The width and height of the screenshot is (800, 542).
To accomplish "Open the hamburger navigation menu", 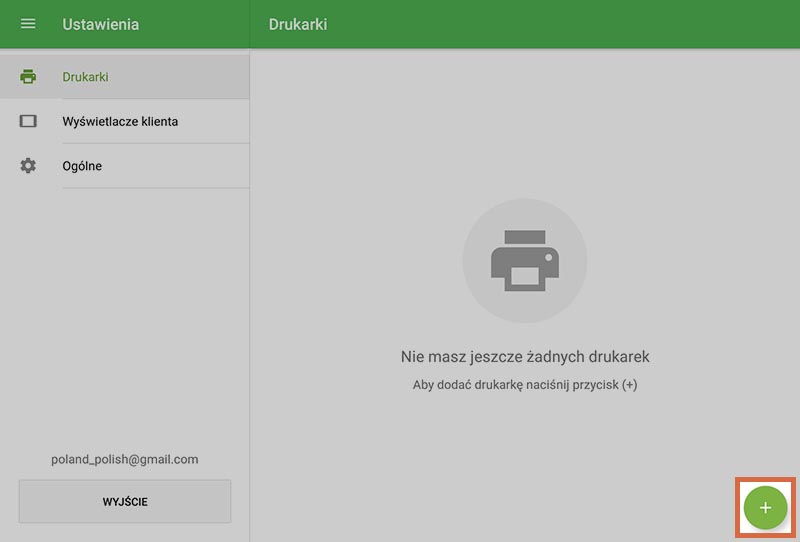I will [28, 24].
